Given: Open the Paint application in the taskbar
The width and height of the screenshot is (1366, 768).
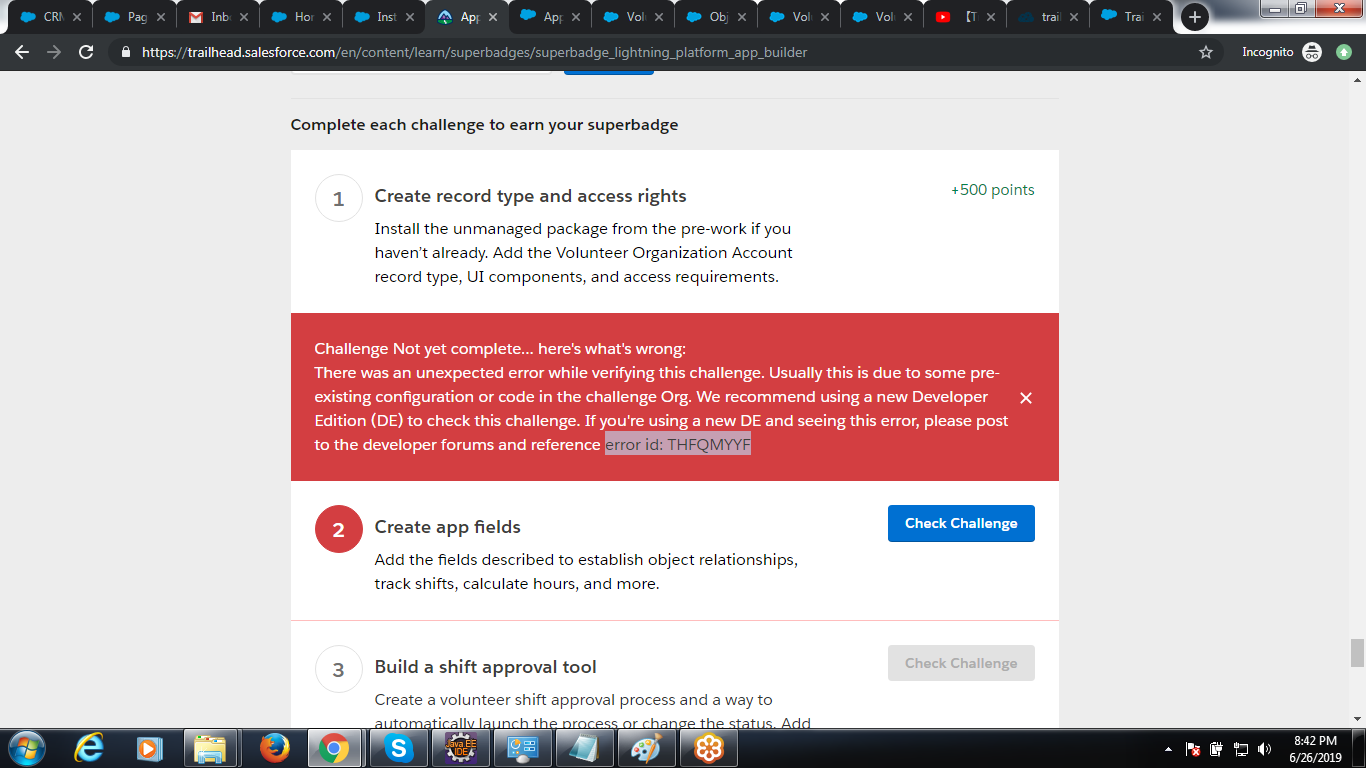Looking at the screenshot, I should (647, 748).
